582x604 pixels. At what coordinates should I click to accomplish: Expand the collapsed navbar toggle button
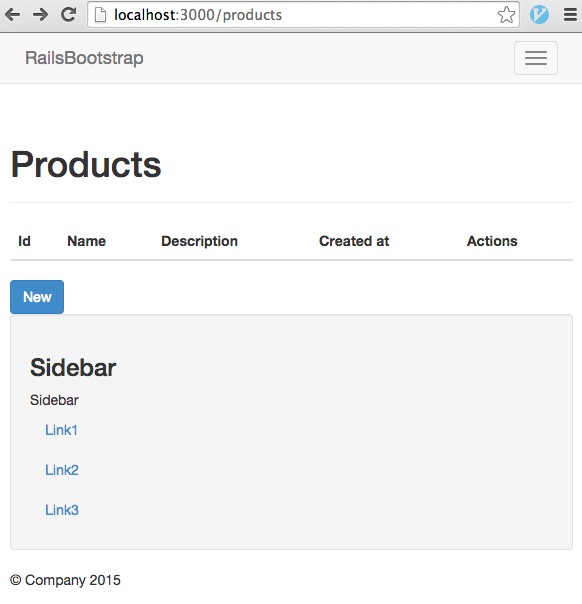[536, 58]
